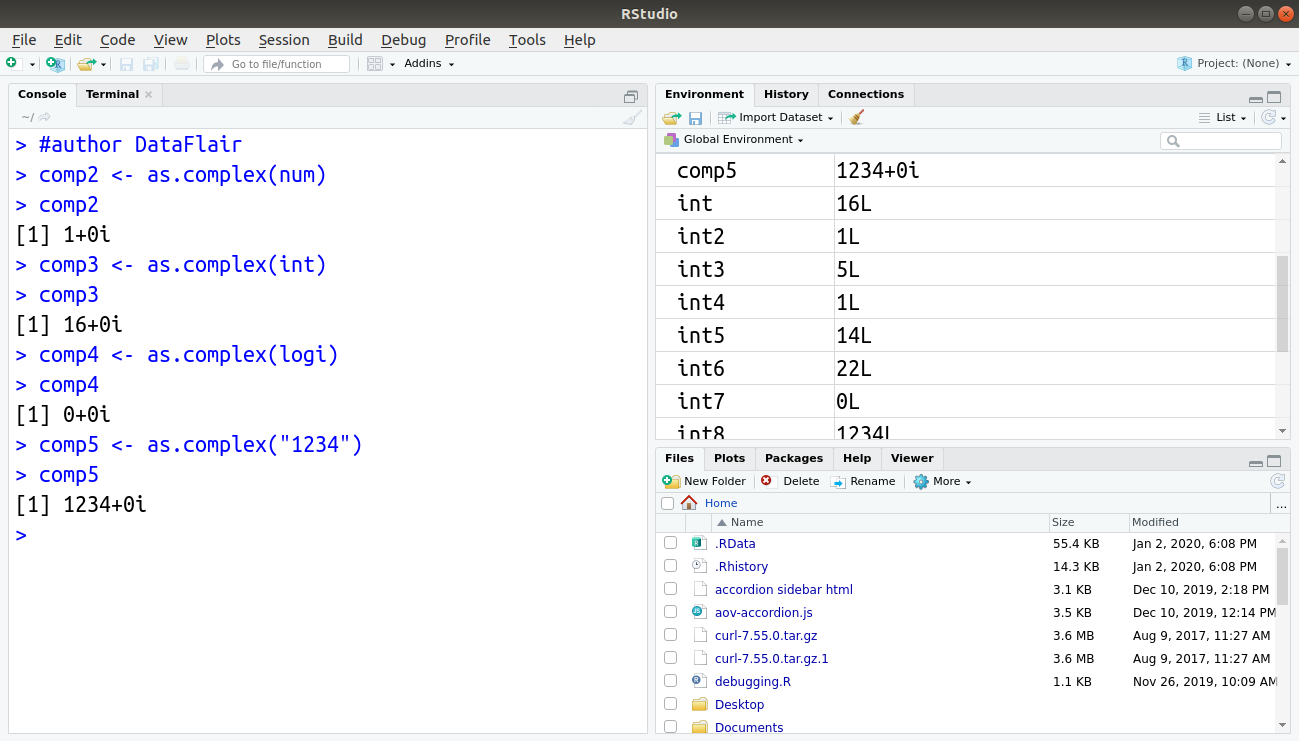1299x741 pixels.
Task: Click the Delete button in Files
Action: point(790,481)
